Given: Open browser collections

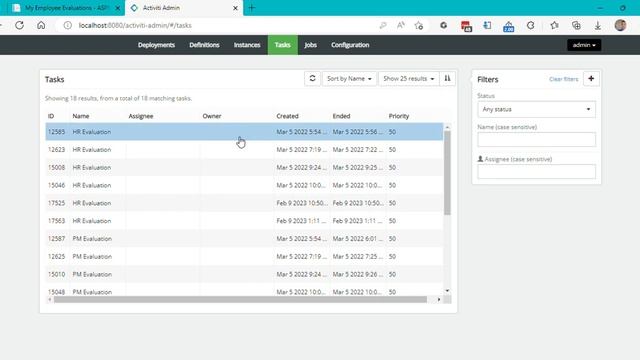Looking at the screenshot, I should click(x=576, y=25).
